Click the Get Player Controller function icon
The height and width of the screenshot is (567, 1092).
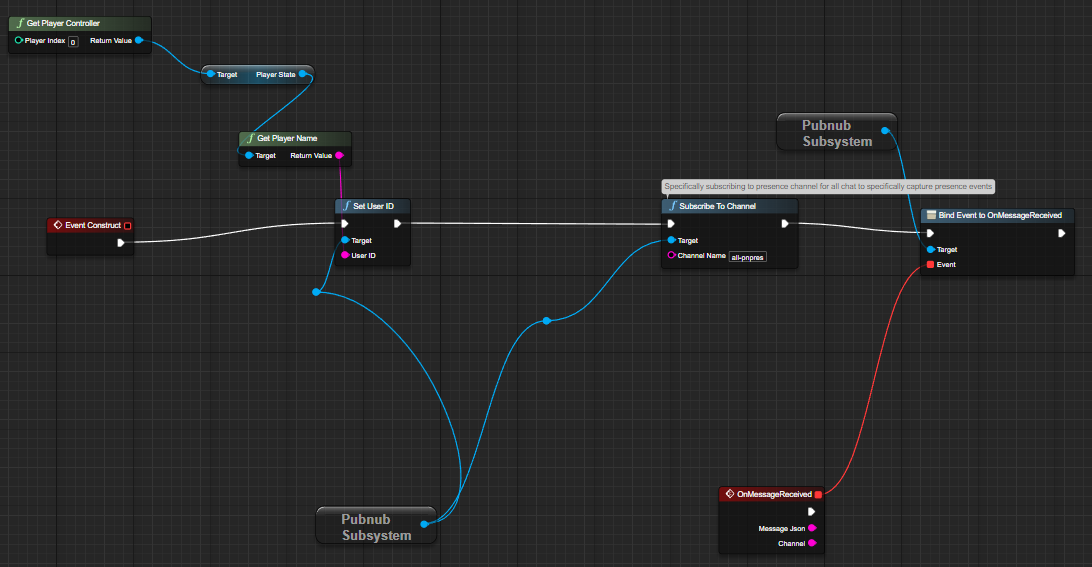pyautogui.click(x=20, y=23)
